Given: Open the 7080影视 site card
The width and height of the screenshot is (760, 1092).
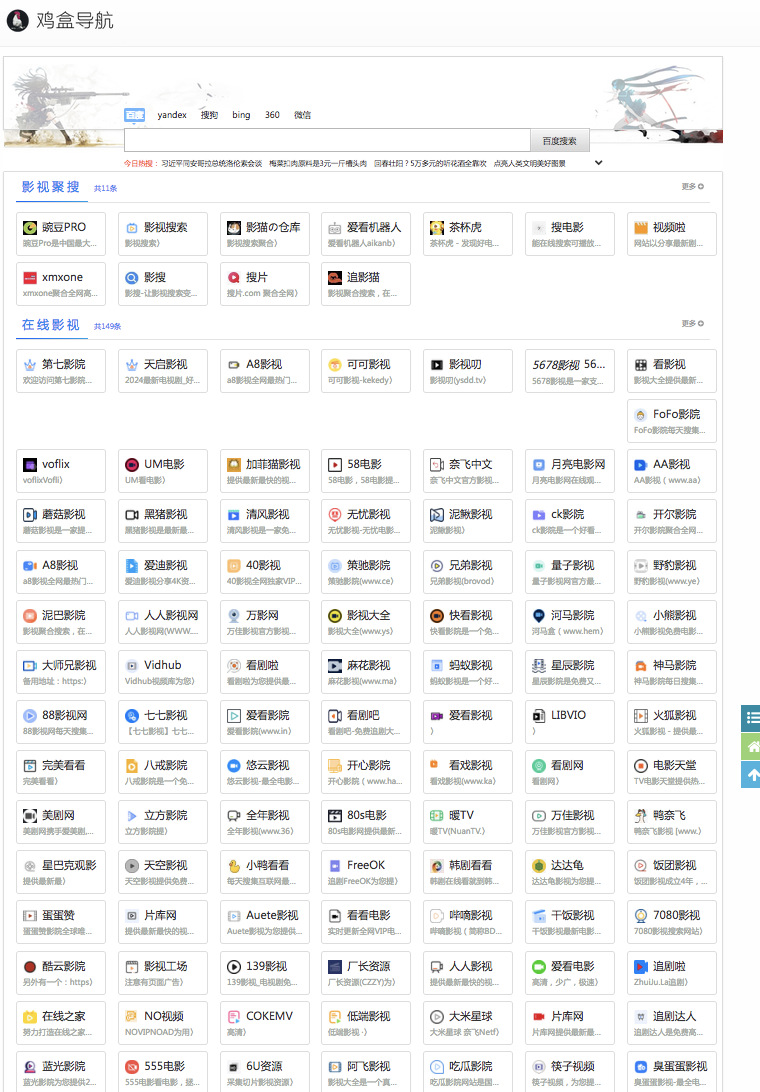Looking at the screenshot, I should 672,922.
